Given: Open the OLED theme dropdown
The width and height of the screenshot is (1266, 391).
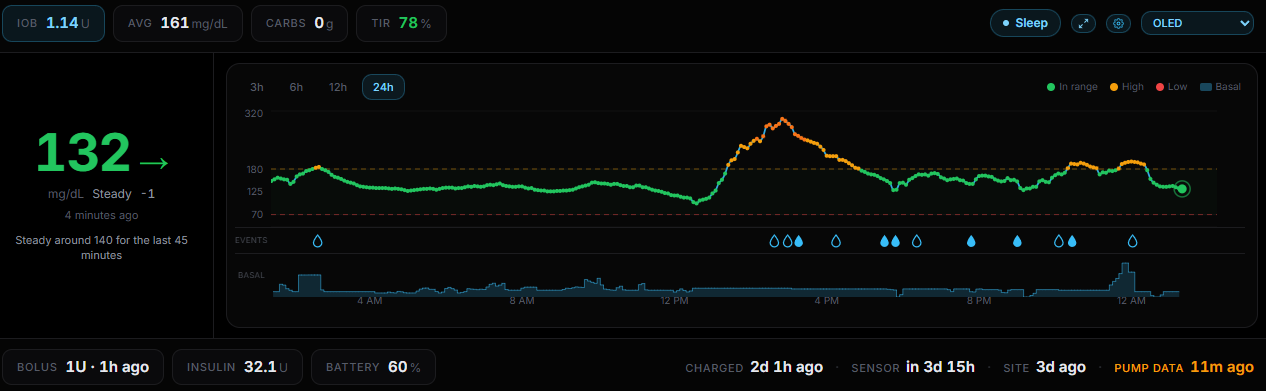Looking at the screenshot, I should (1197, 23).
